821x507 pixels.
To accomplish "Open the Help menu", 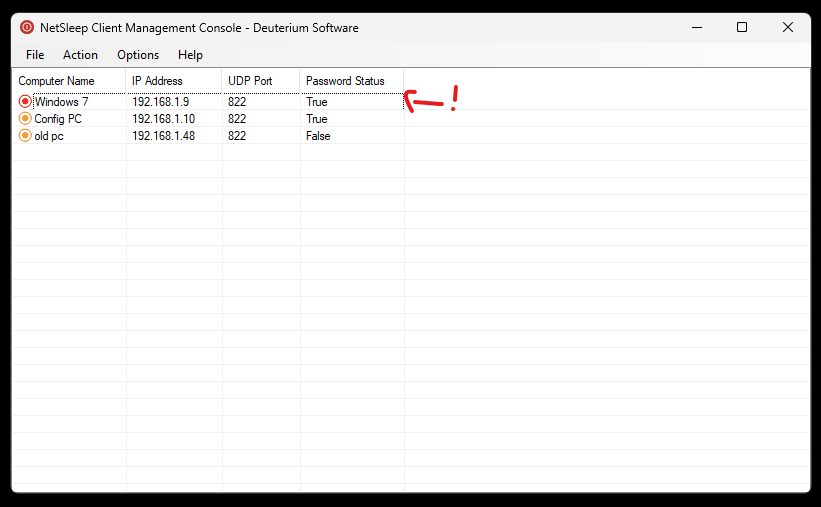I will click(x=190, y=55).
